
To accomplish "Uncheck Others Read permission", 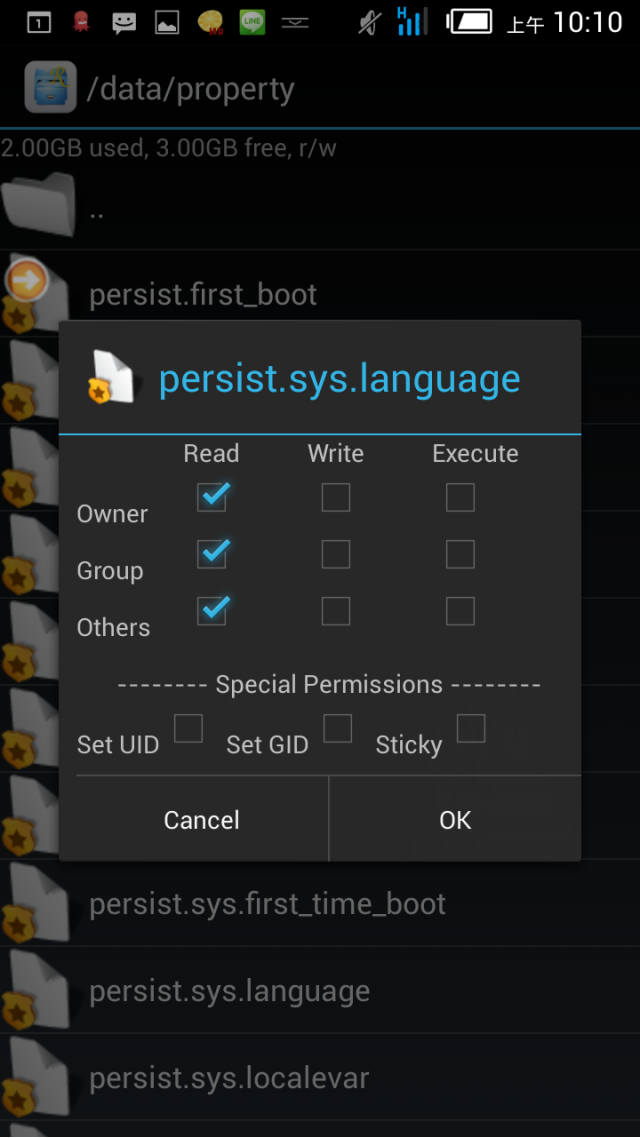I will tap(211, 611).
